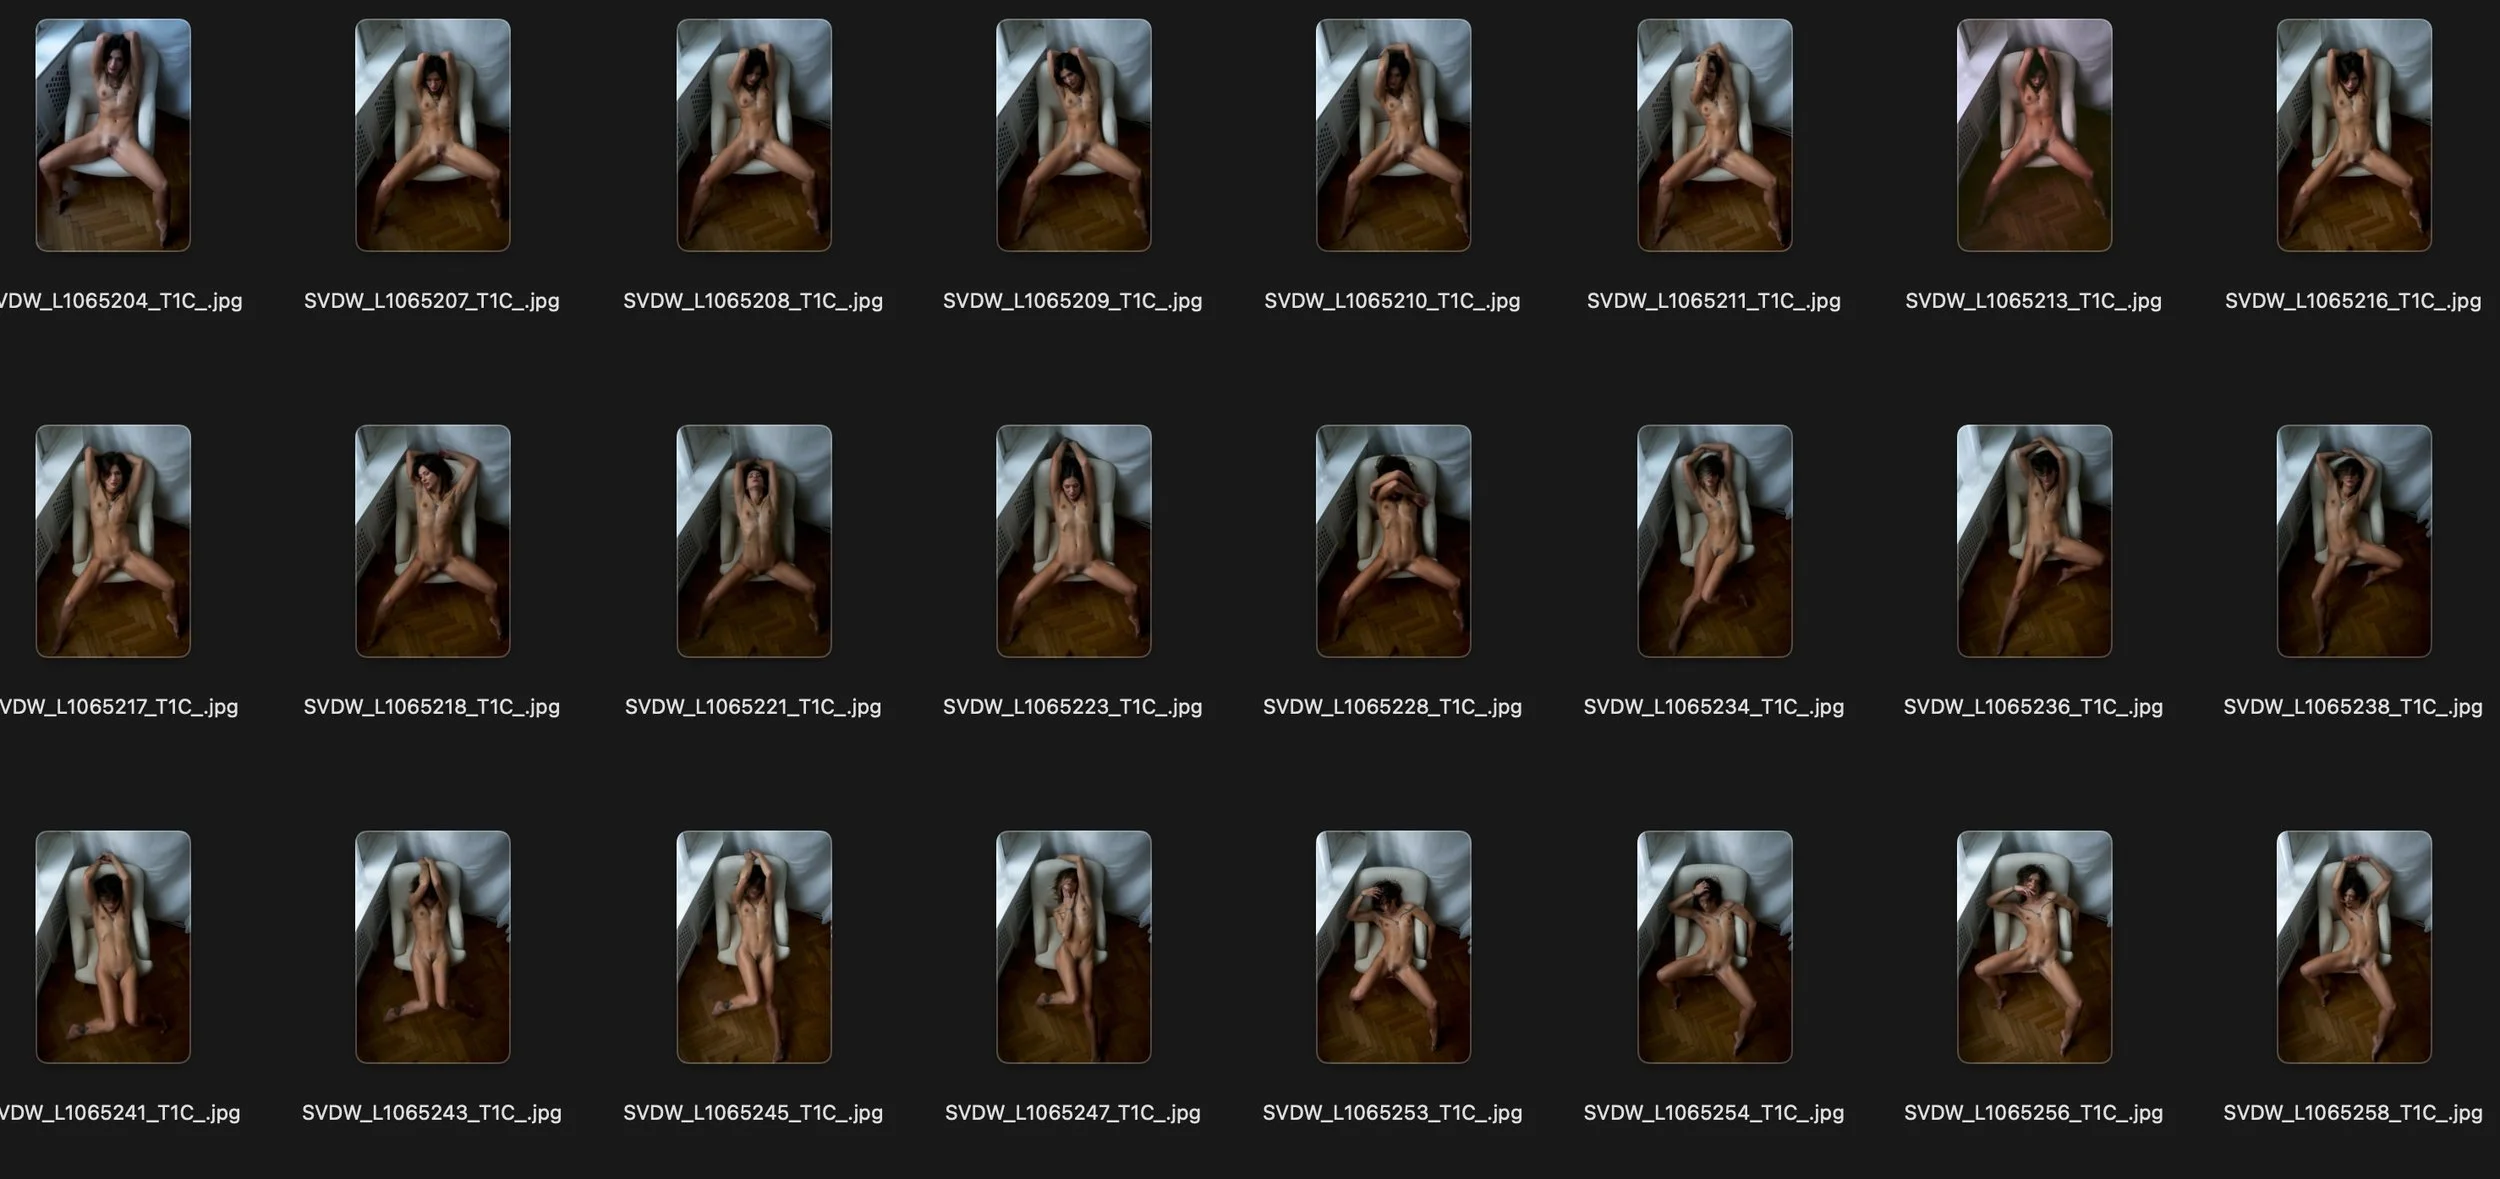The height and width of the screenshot is (1179, 2500).
Task: Click the SVDW_L1065236_T1C_.jpg filename text
Action: pos(2033,707)
